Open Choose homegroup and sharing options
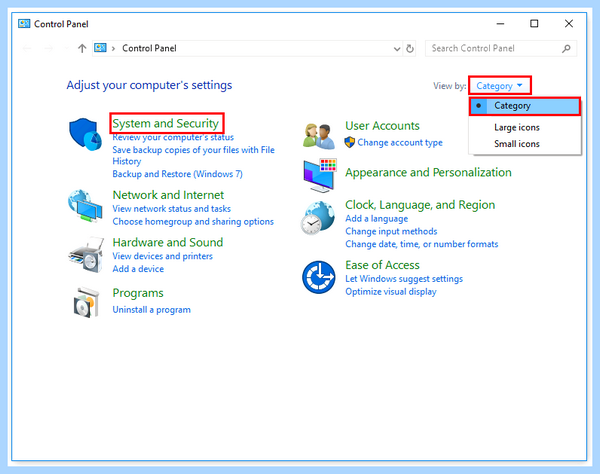Viewport: 600px width, 474px height. click(x=193, y=222)
